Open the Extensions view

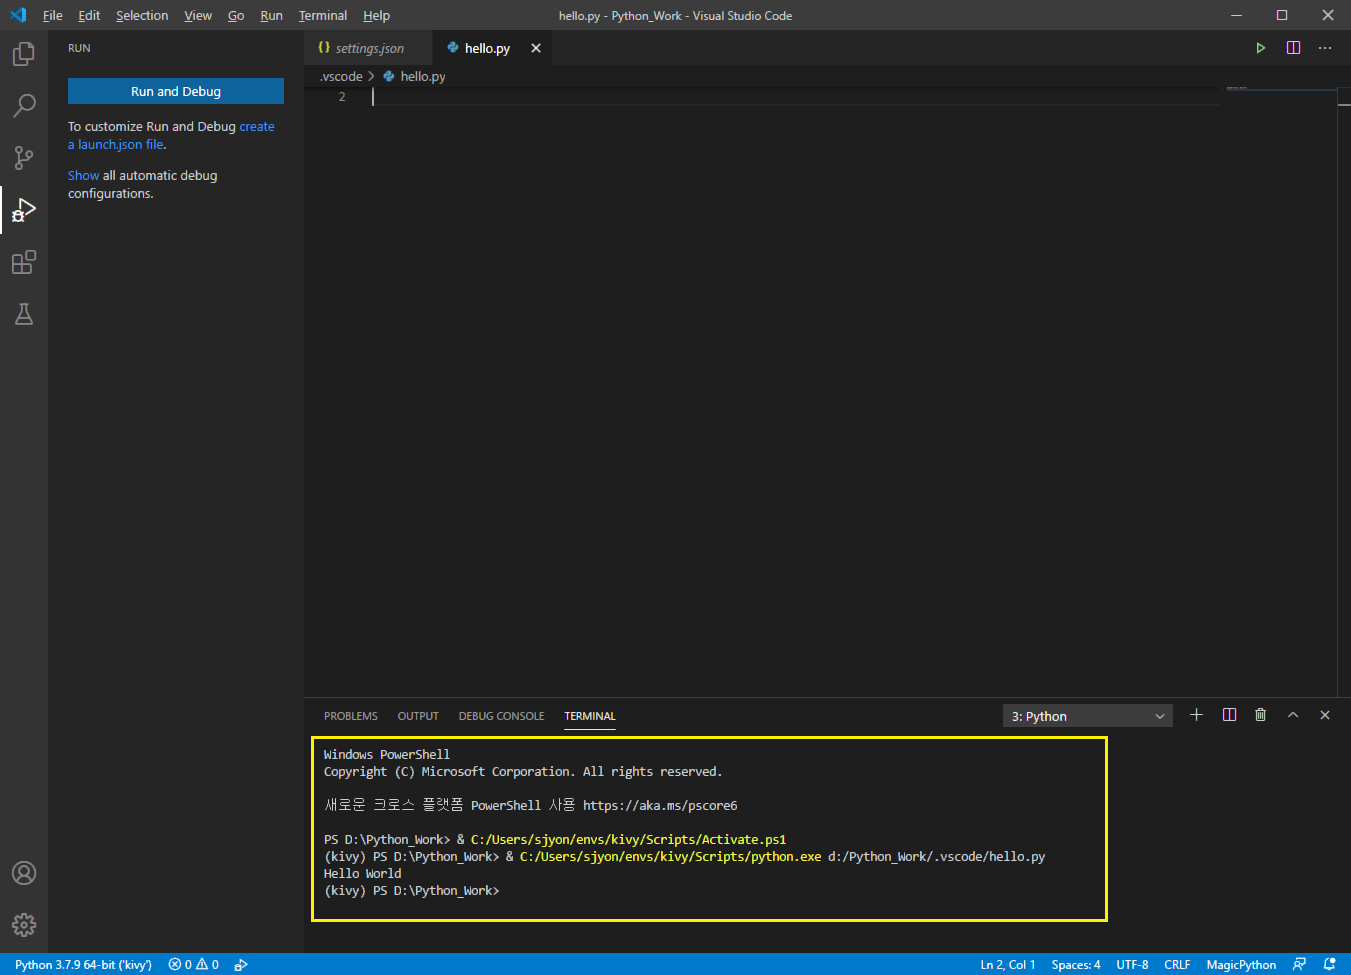pyautogui.click(x=24, y=262)
